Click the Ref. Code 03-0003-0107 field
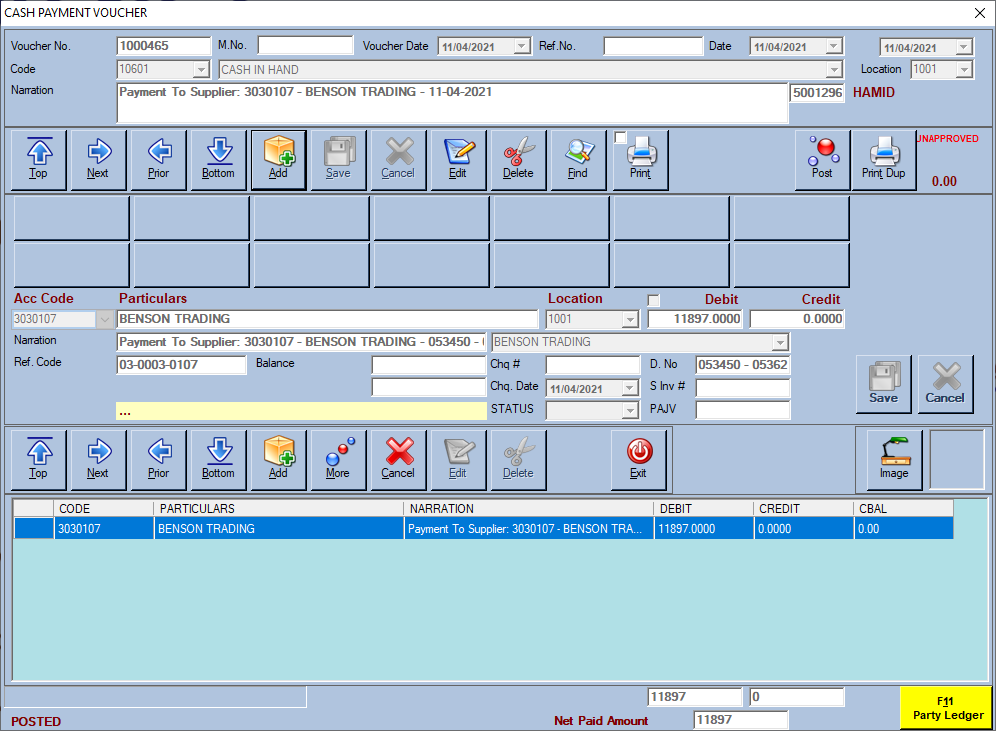The width and height of the screenshot is (996, 731). (x=181, y=365)
